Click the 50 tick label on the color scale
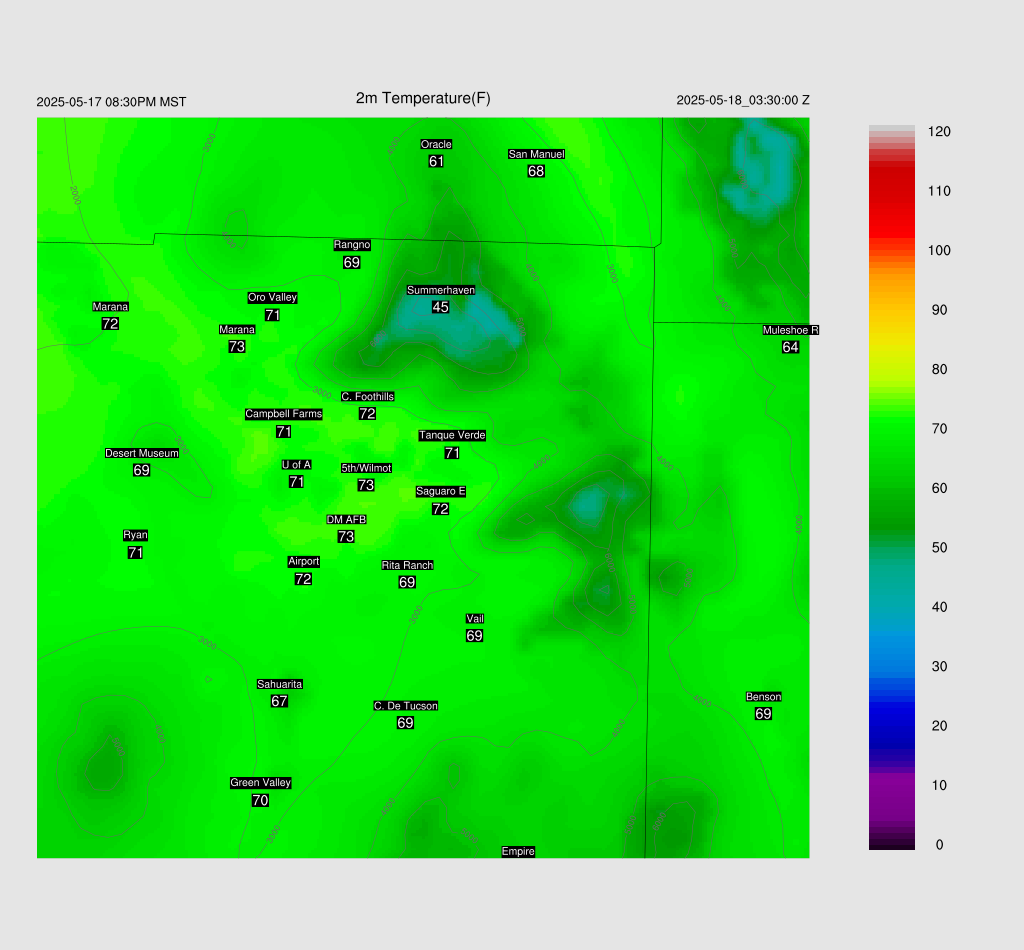The width and height of the screenshot is (1024, 950). point(939,548)
